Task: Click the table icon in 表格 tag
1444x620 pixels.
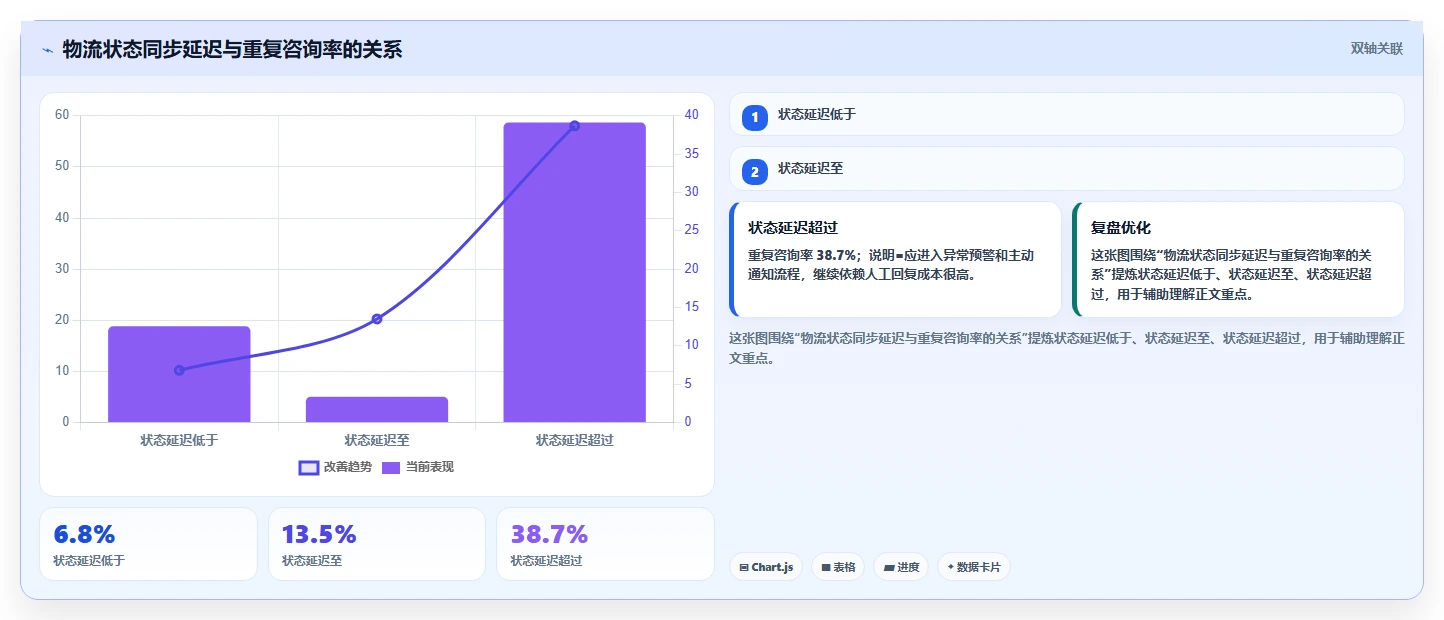Action: coord(826,567)
